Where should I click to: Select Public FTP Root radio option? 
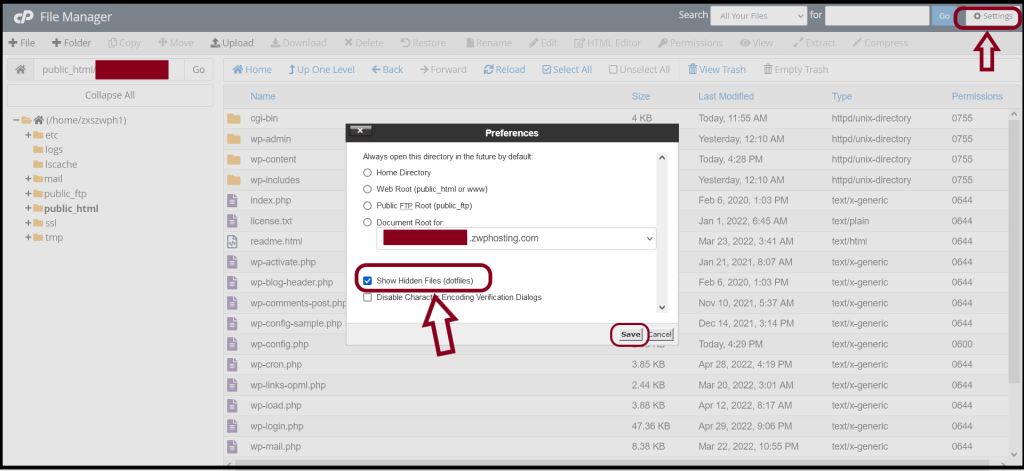368,206
